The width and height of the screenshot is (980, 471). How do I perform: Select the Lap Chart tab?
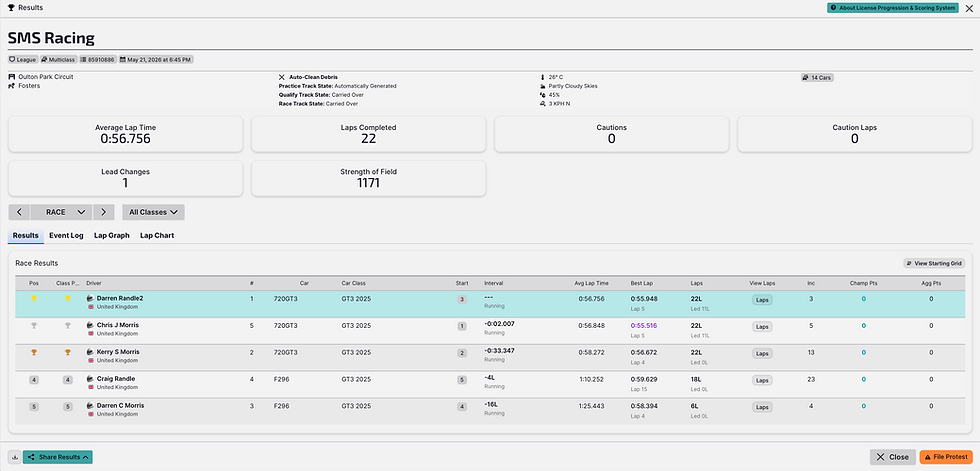[157, 236]
